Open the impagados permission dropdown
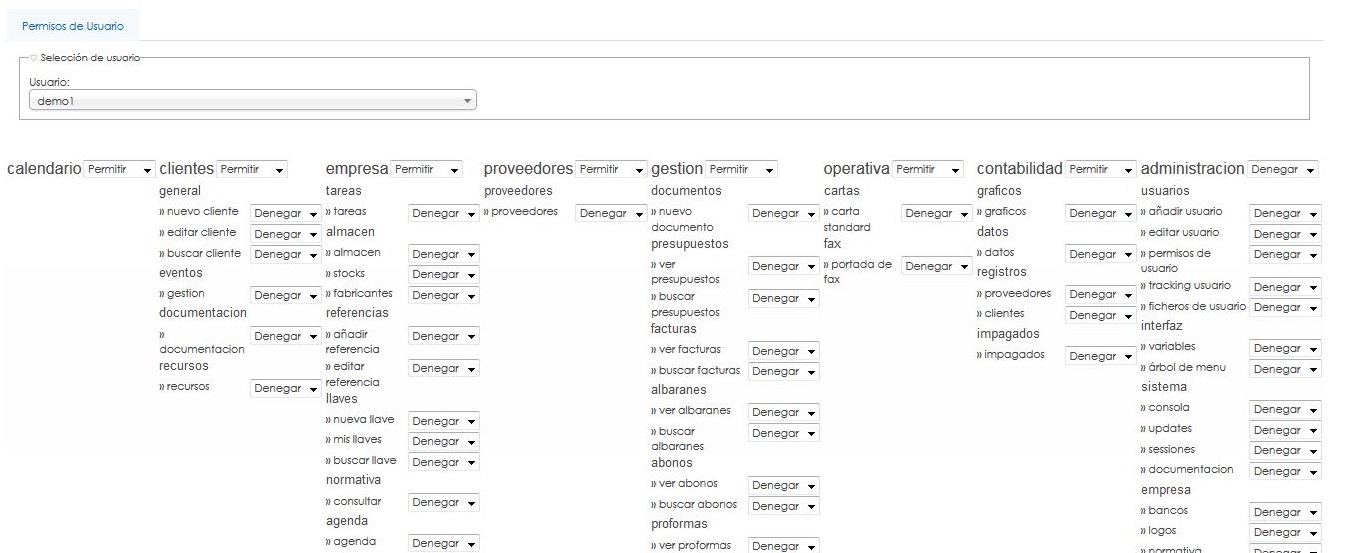 [1100, 357]
